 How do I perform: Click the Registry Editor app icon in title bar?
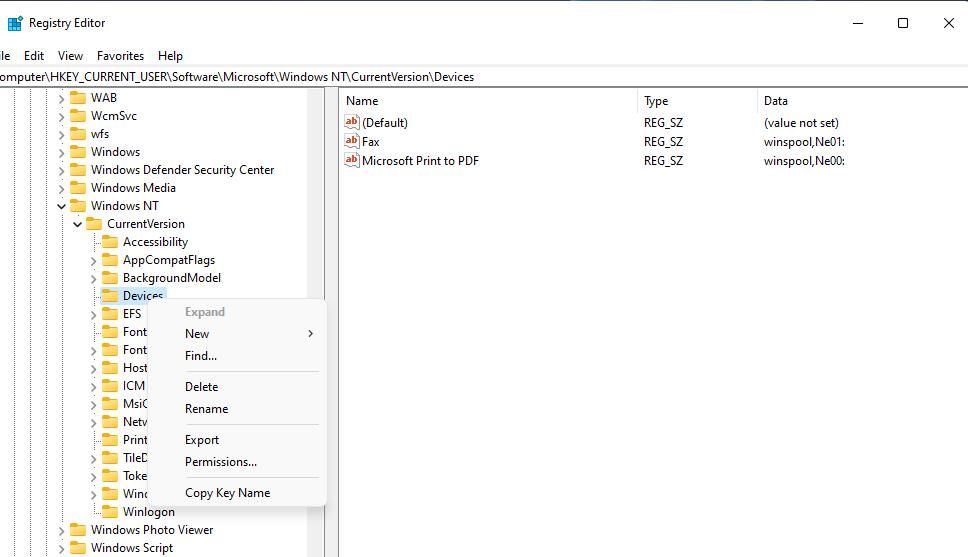pyautogui.click(x=15, y=23)
